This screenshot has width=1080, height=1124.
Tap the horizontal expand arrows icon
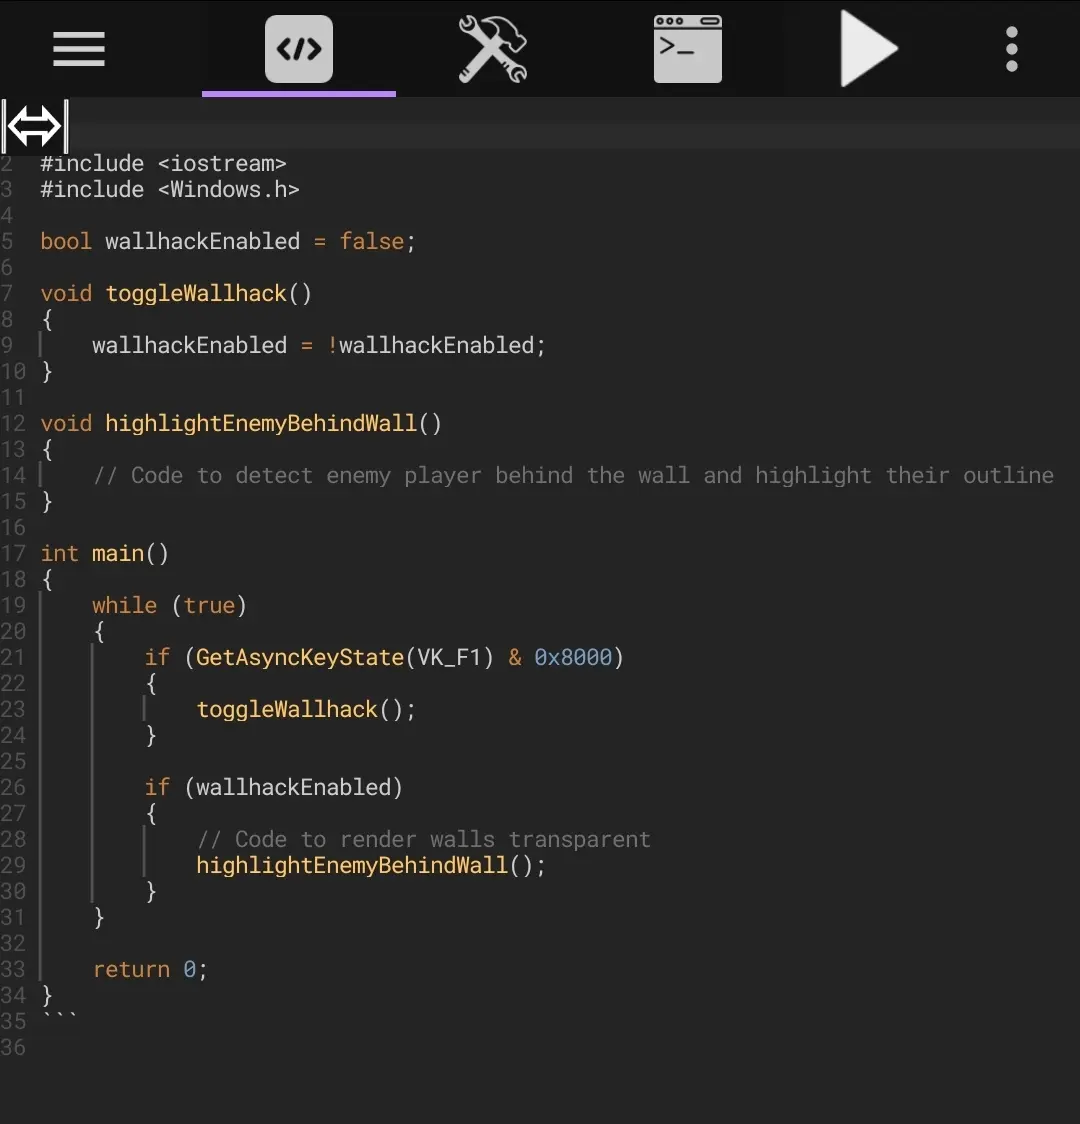click(34, 125)
